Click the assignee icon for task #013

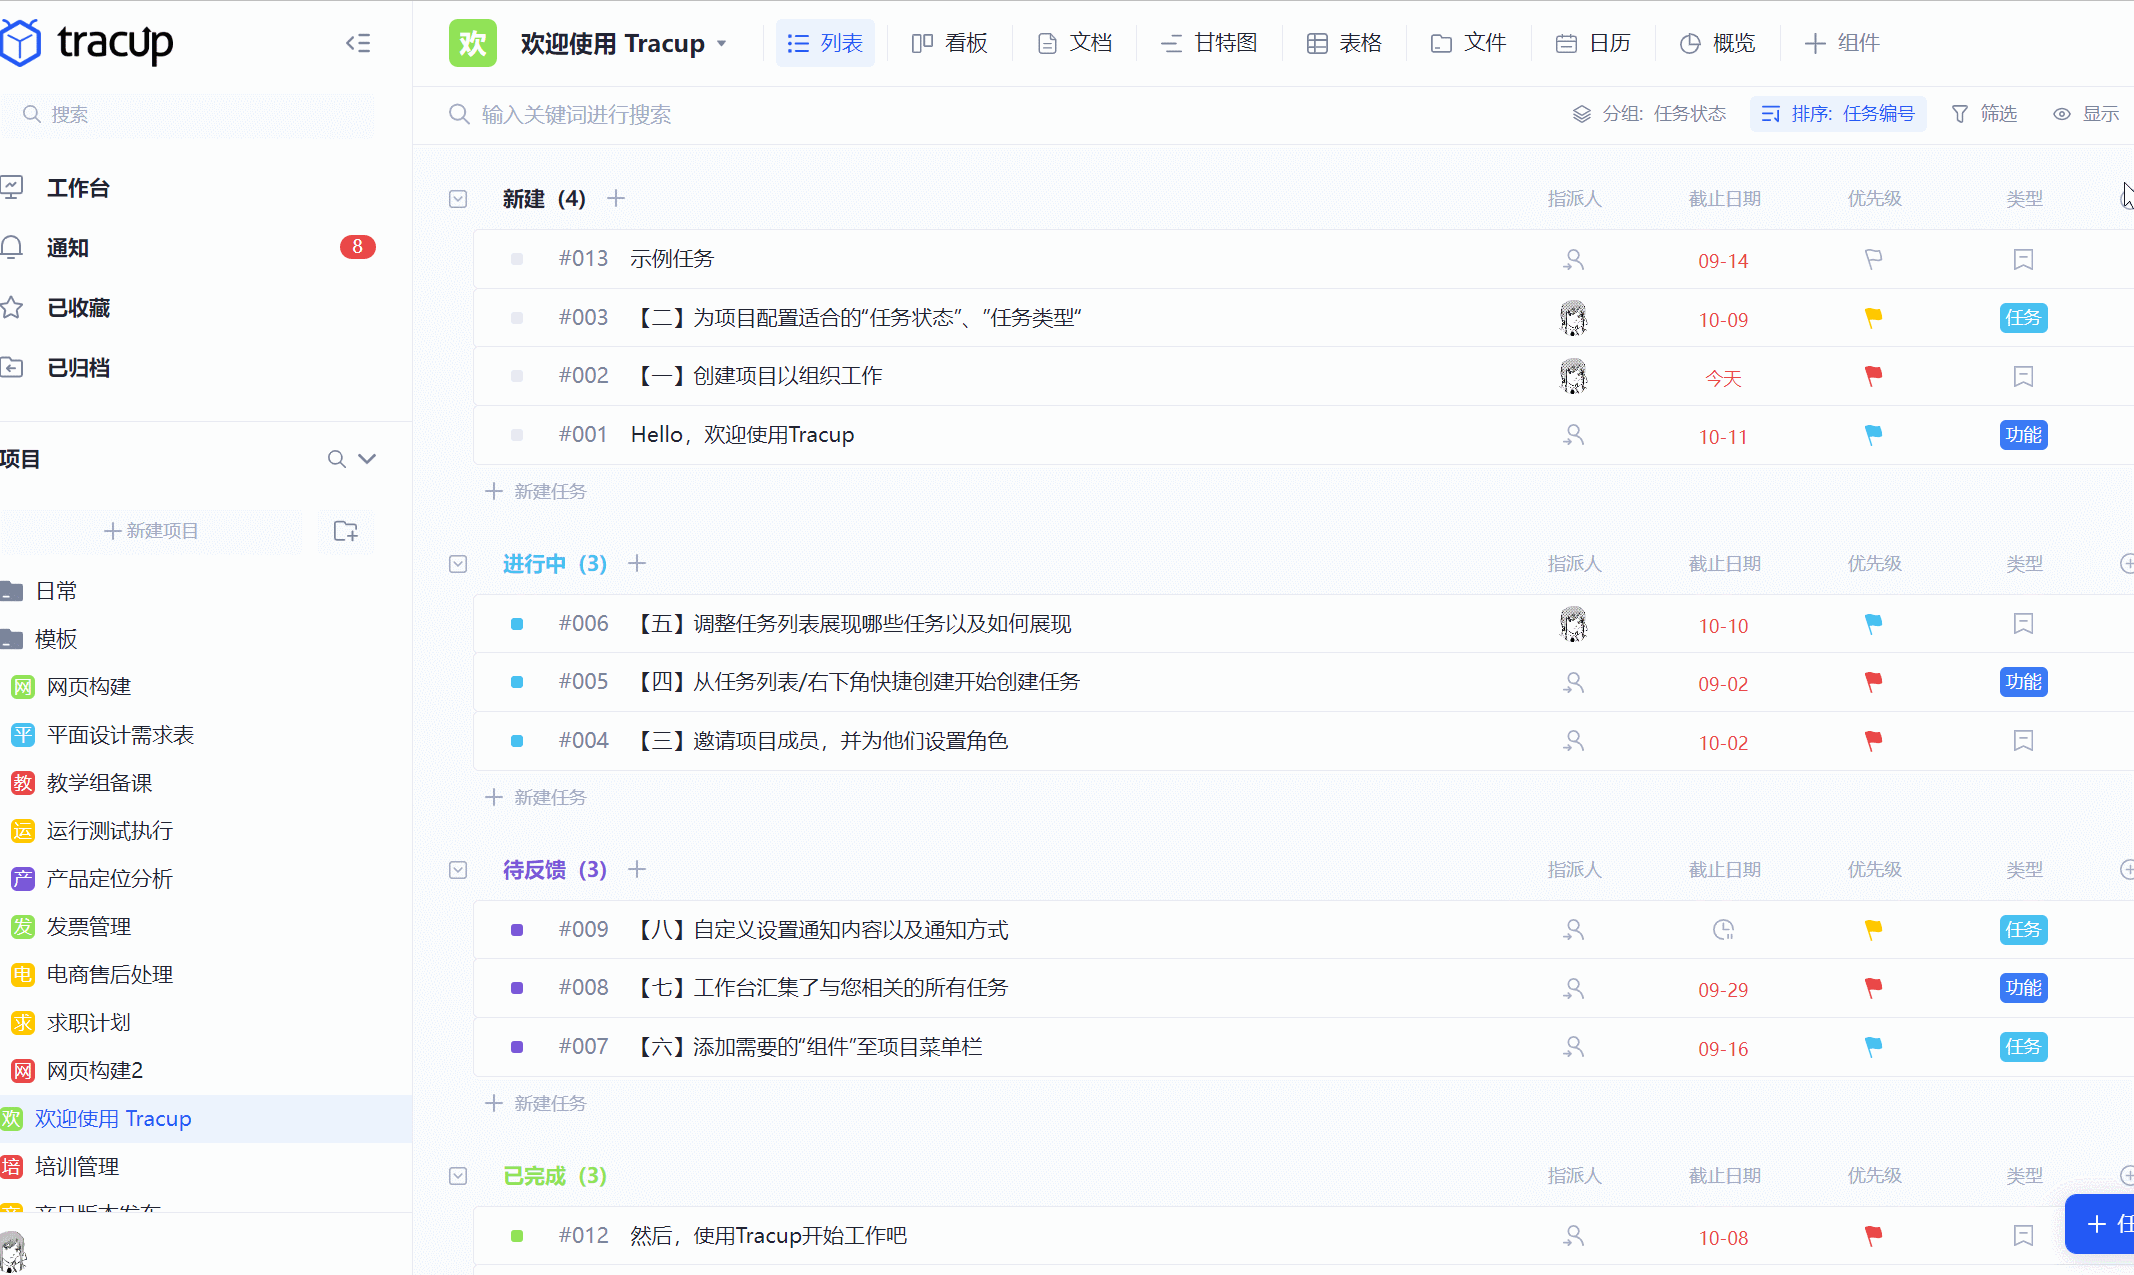pos(1573,260)
